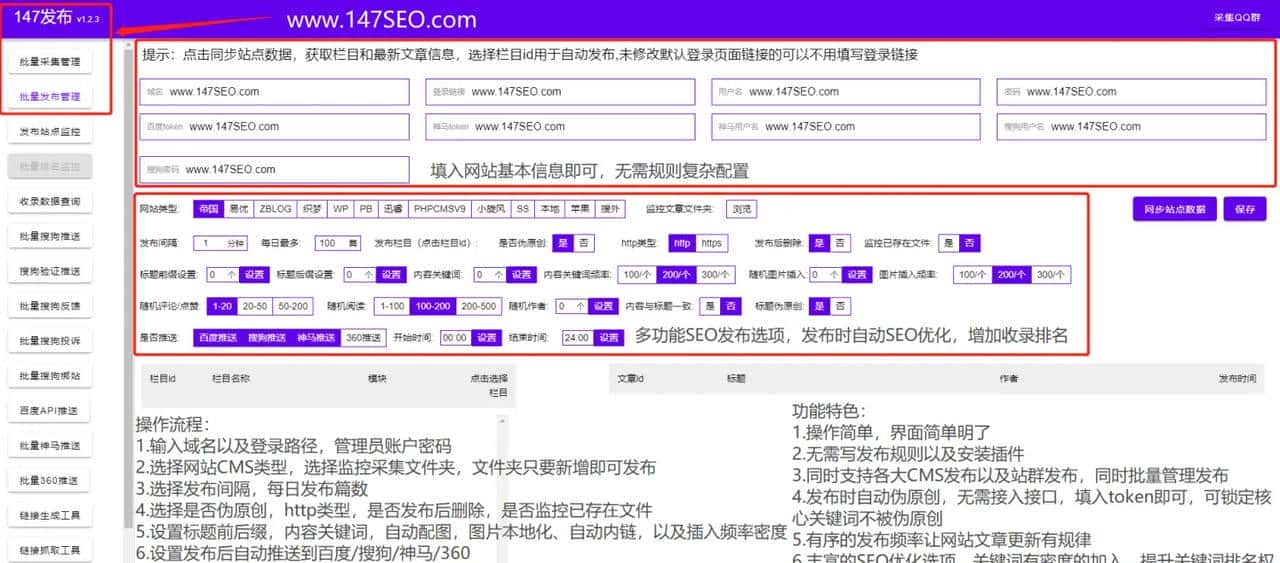1280x563 pixels.
Task: Select ZBLOG website type
Action: click(275, 209)
